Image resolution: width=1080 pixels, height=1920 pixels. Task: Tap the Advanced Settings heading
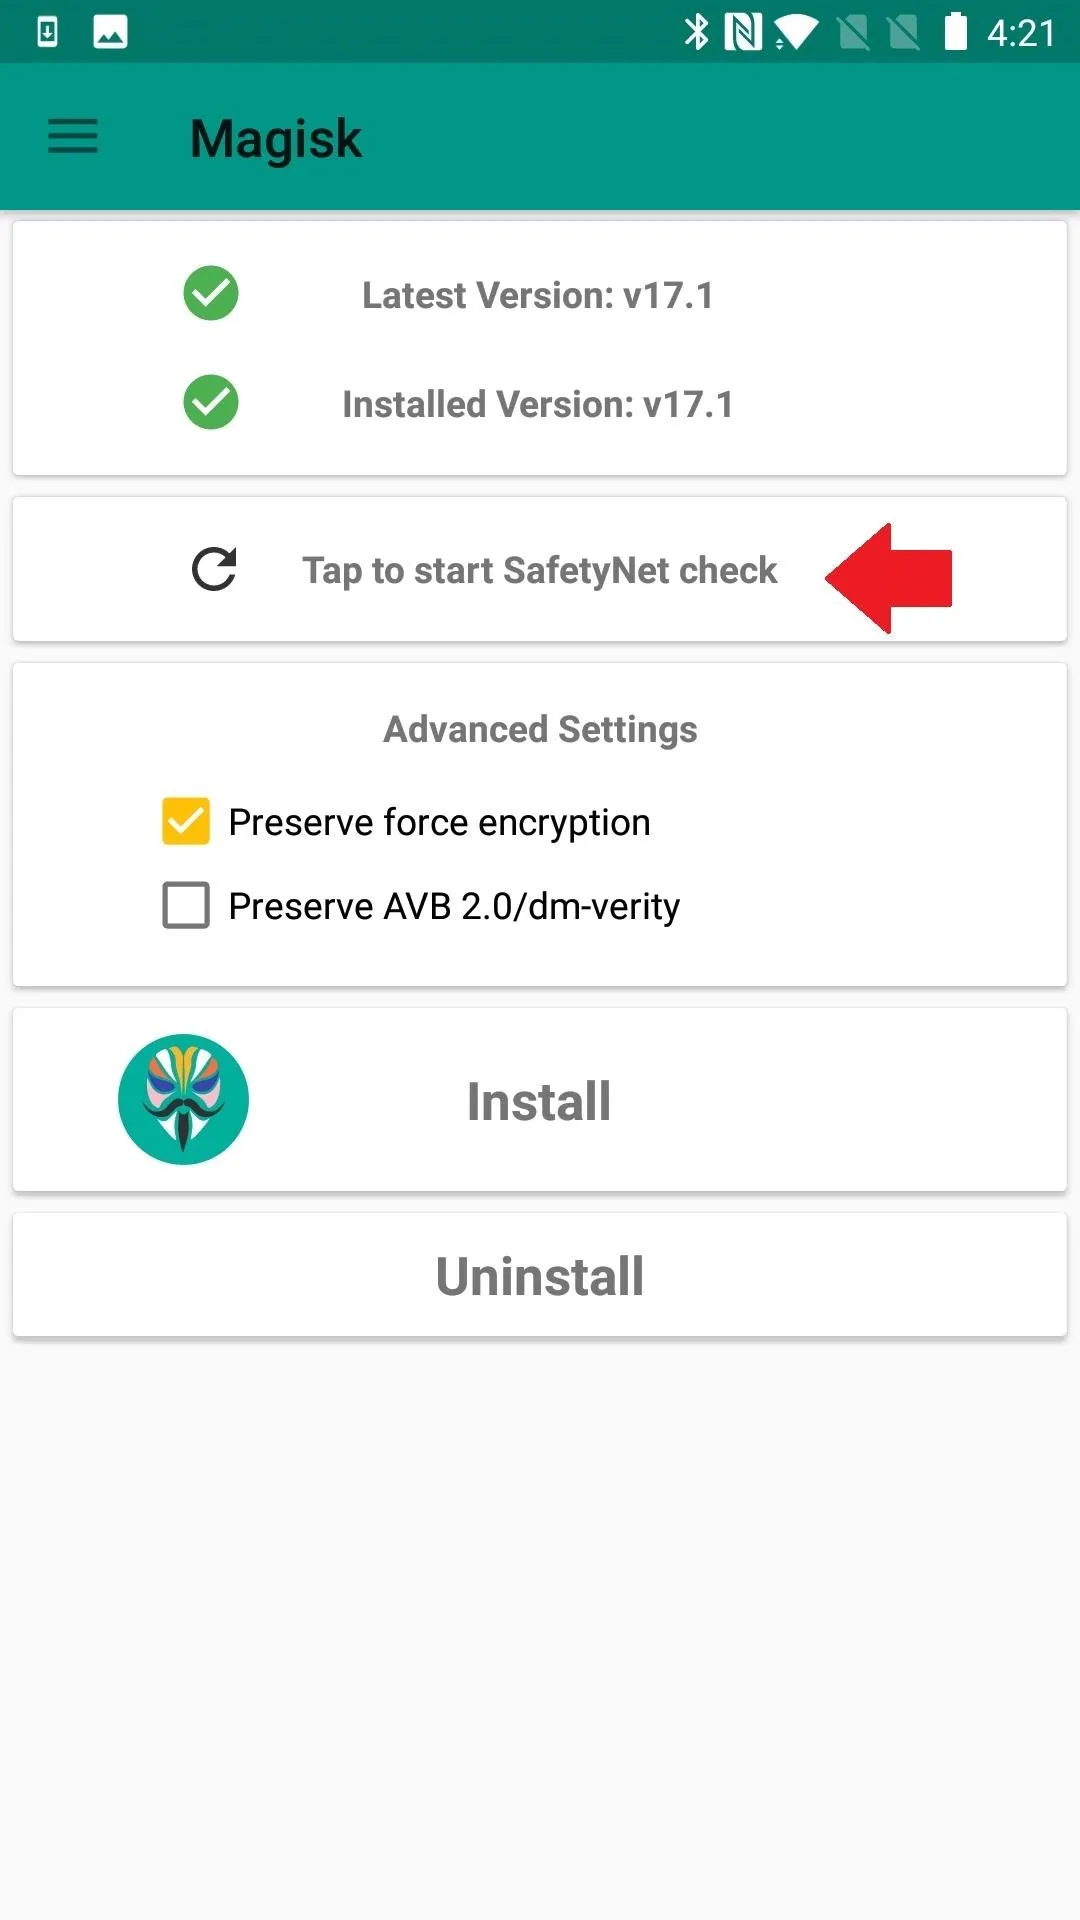540,729
